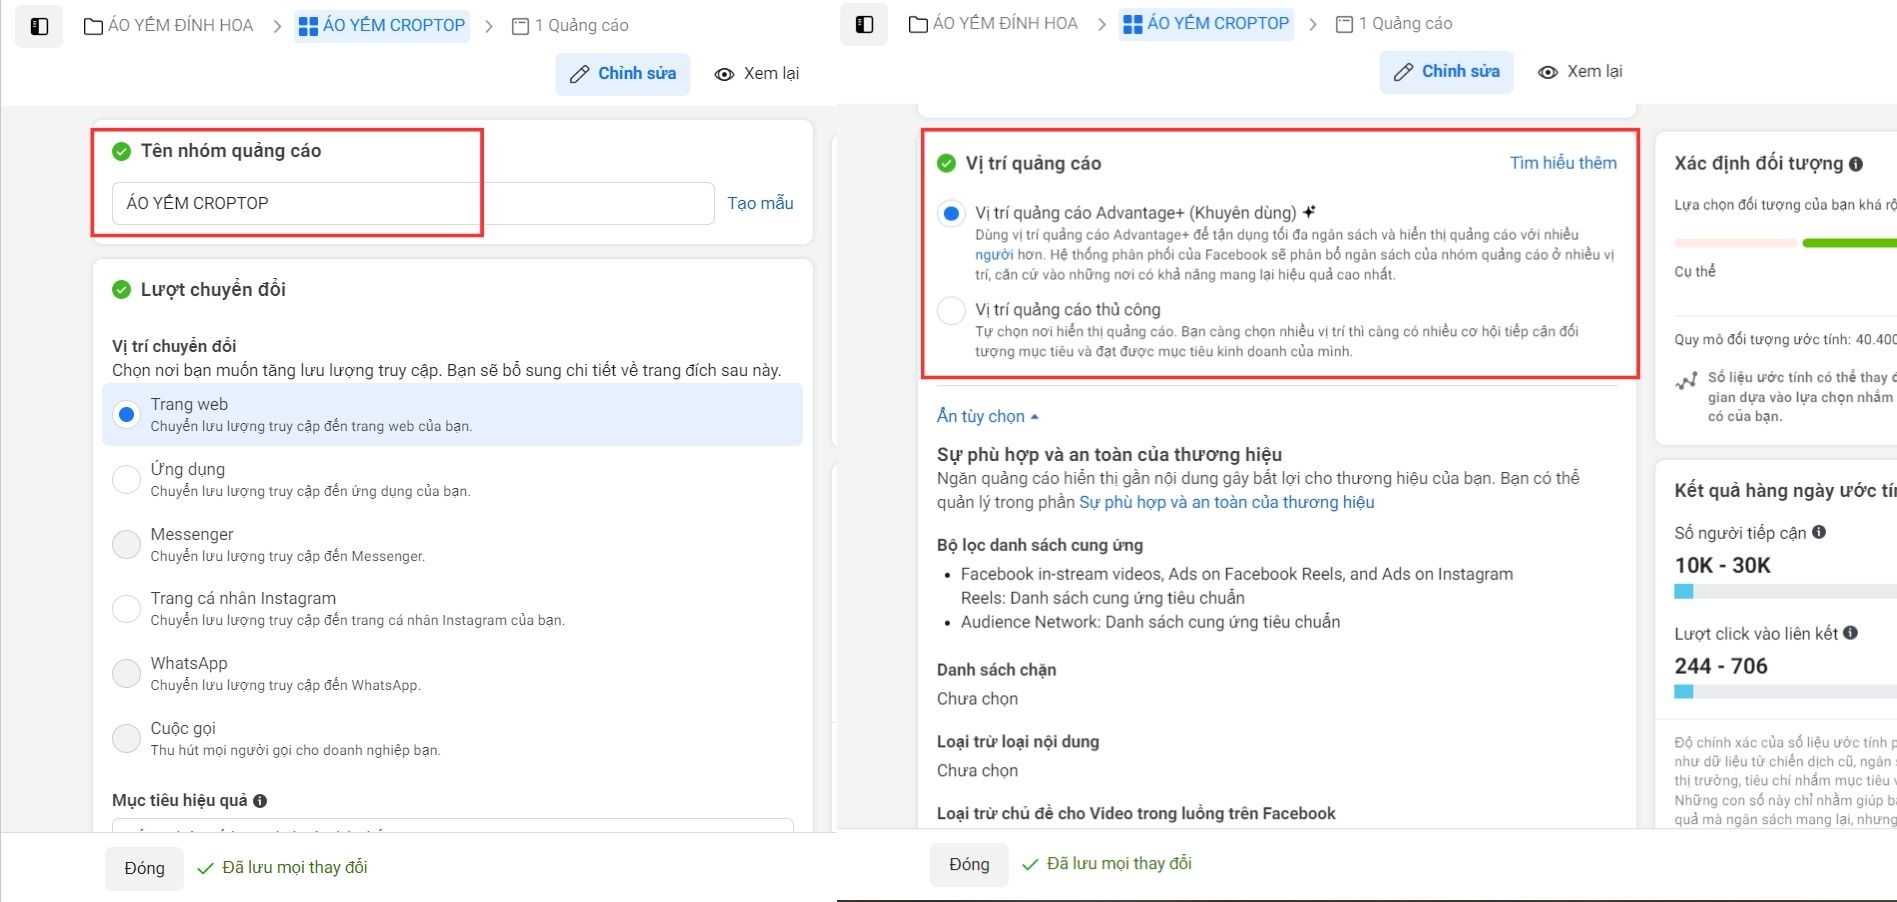The image size is (1897, 902).
Task: Toggle the sidebar panel icon in right window
Action: pos(864,24)
